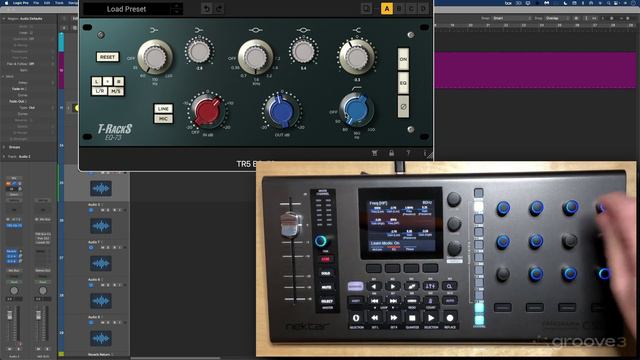Image resolution: width=640 pixels, height=360 pixels.
Task: Click the low shelf gain knob
Action: (x=199, y=51)
